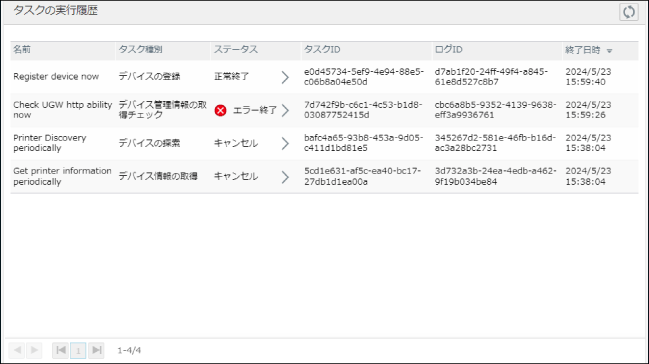Open details chevron for Printer Discovery periodically
Image resolution: width=649 pixels, height=364 pixels.
(285, 143)
